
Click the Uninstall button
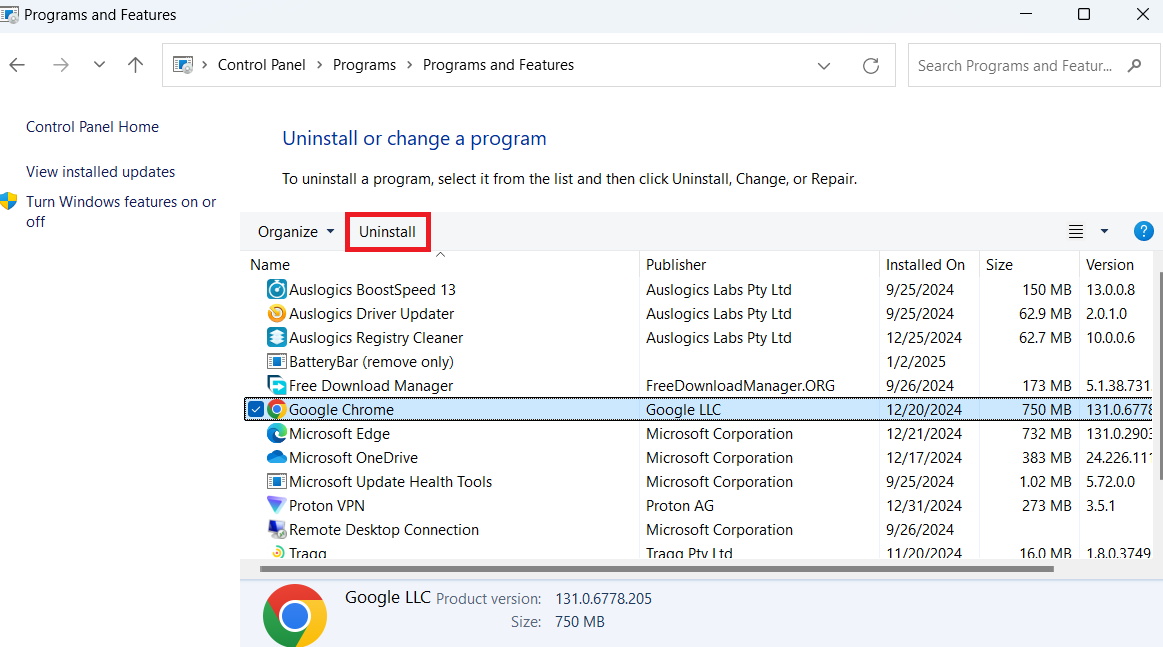coord(387,231)
